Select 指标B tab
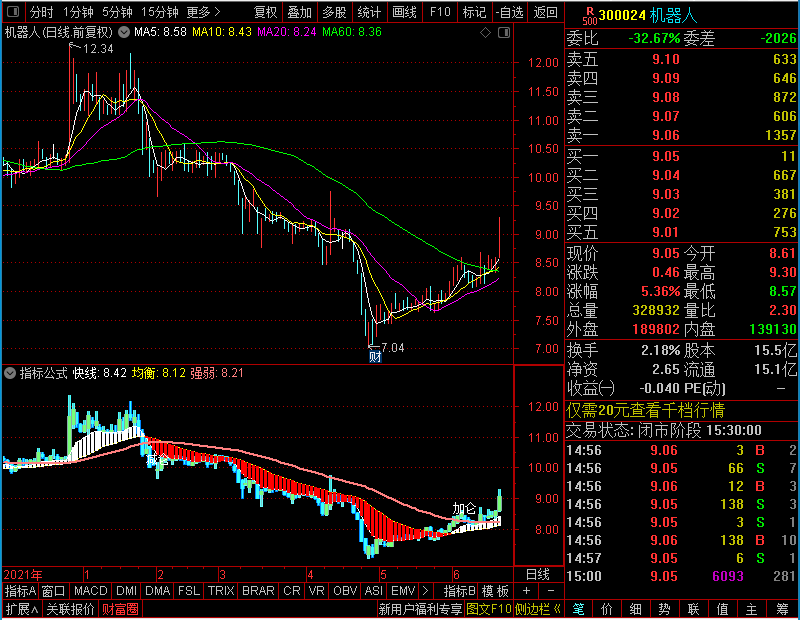The width and height of the screenshot is (800, 620). (460, 591)
